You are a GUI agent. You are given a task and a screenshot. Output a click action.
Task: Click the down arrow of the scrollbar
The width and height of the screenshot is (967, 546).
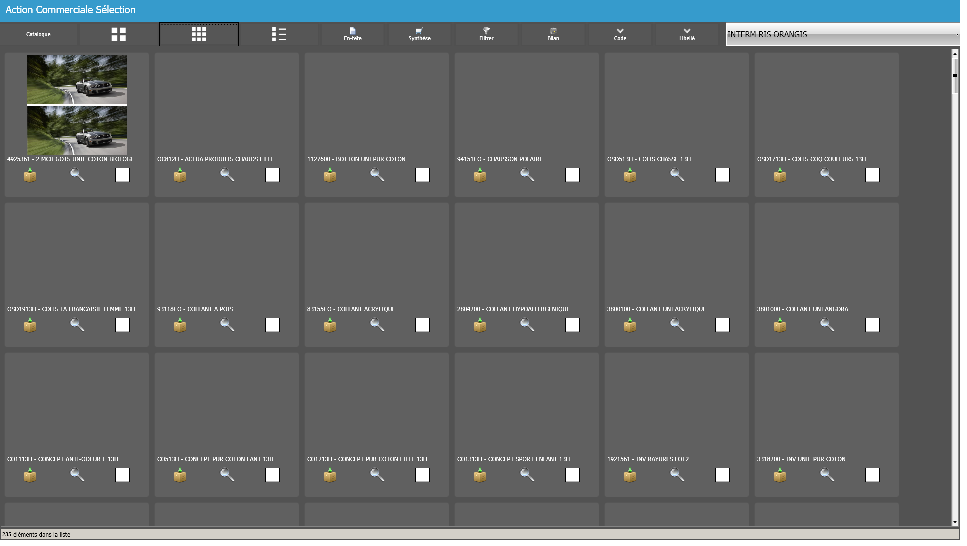click(x=956, y=523)
